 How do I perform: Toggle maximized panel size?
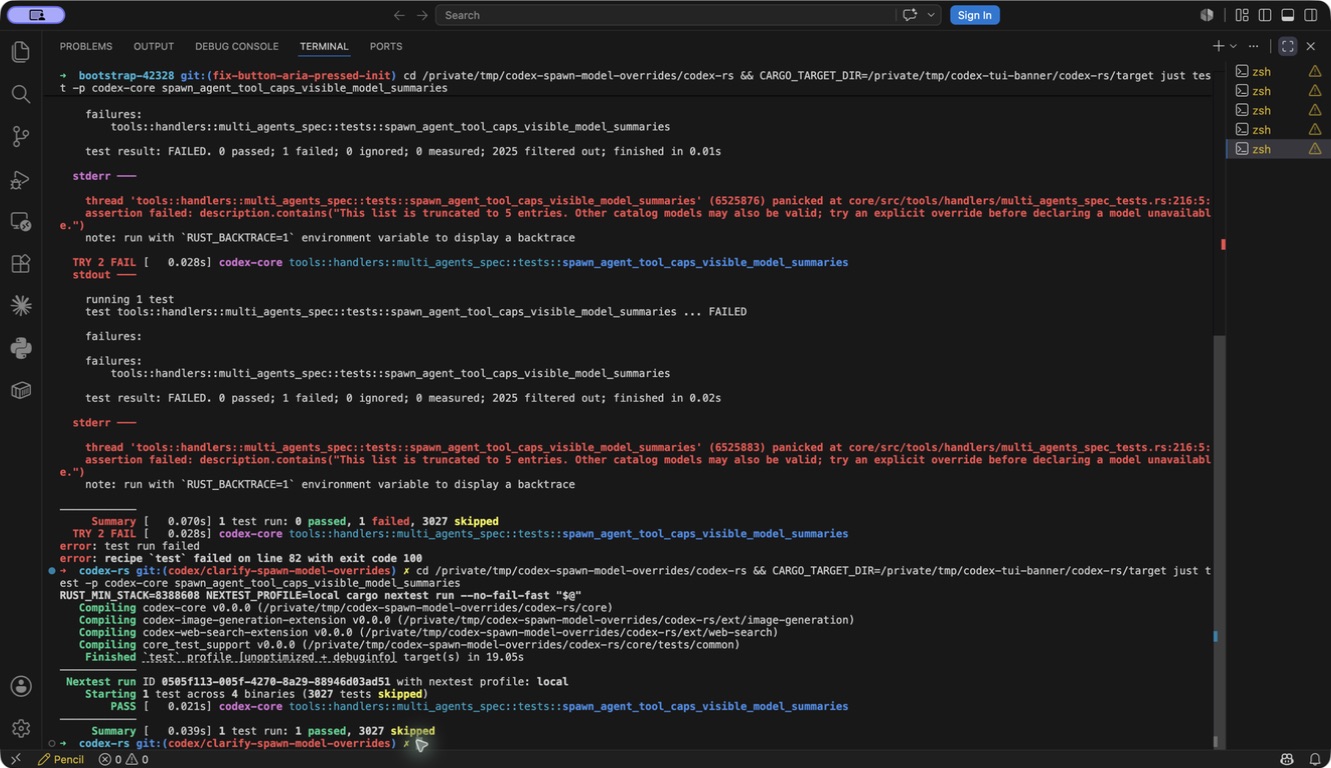pyautogui.click(x=1288, y=46)
